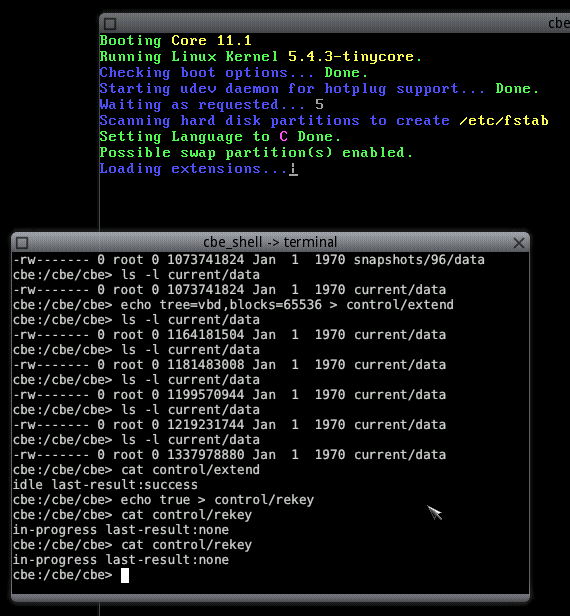
Task: Click 'idle last-result:success' output line
Action: (105, 485)
